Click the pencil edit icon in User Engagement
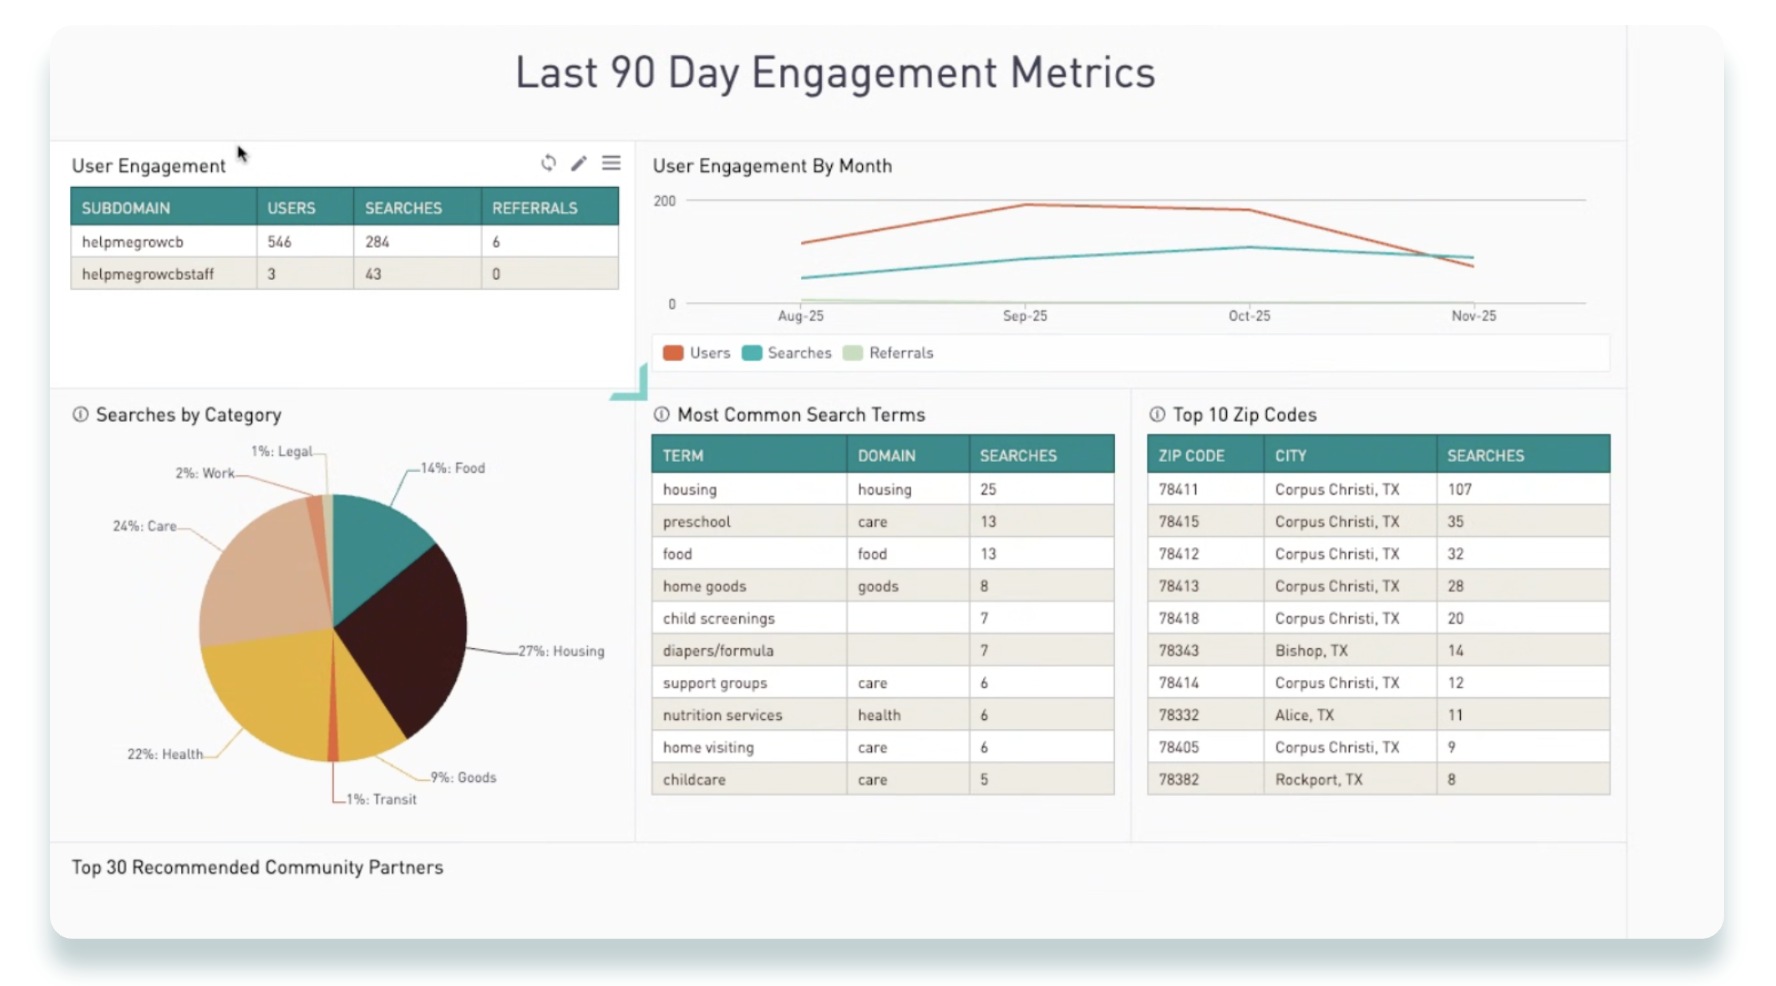This screenshot has width=1776, height=986. (x=579, y=163)
